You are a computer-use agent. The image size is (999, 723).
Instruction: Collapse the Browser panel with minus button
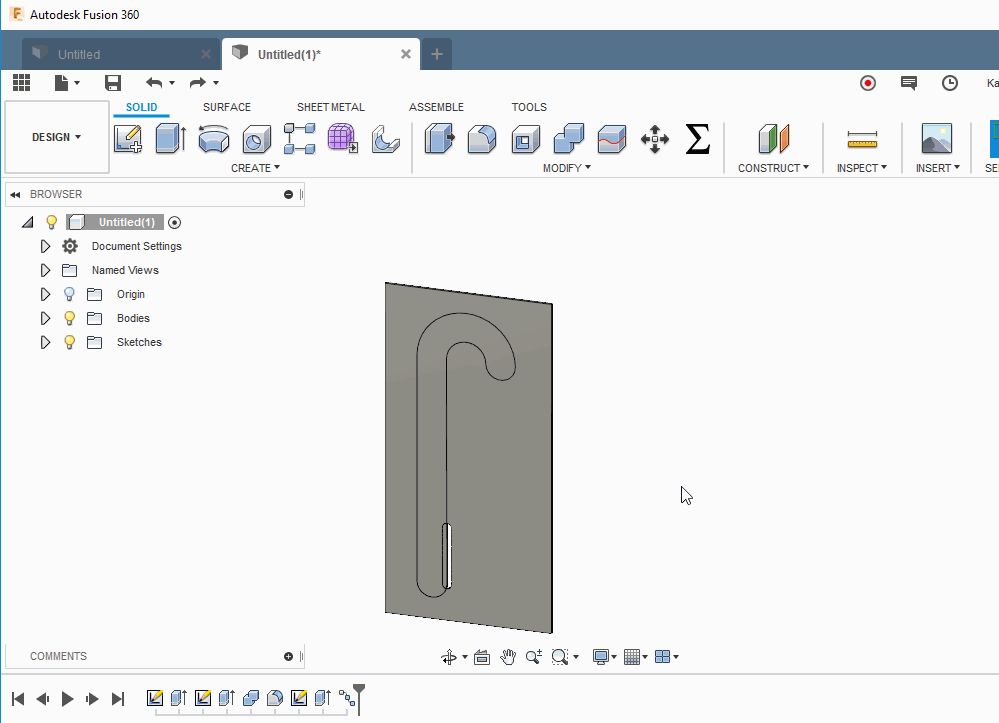click(x=289, y=194)
